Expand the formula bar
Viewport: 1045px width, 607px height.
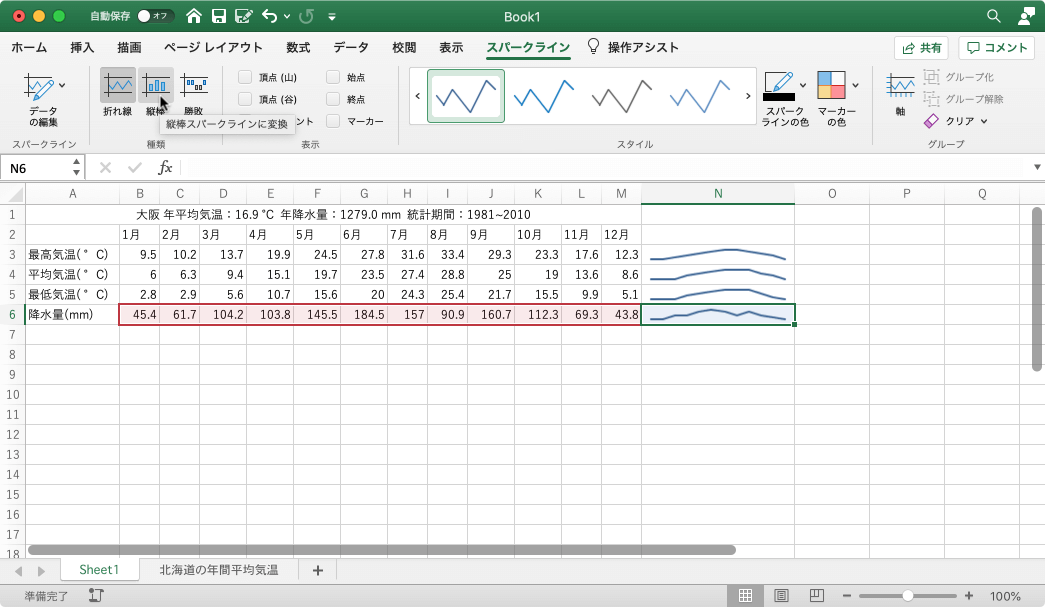coord(1037,167)
